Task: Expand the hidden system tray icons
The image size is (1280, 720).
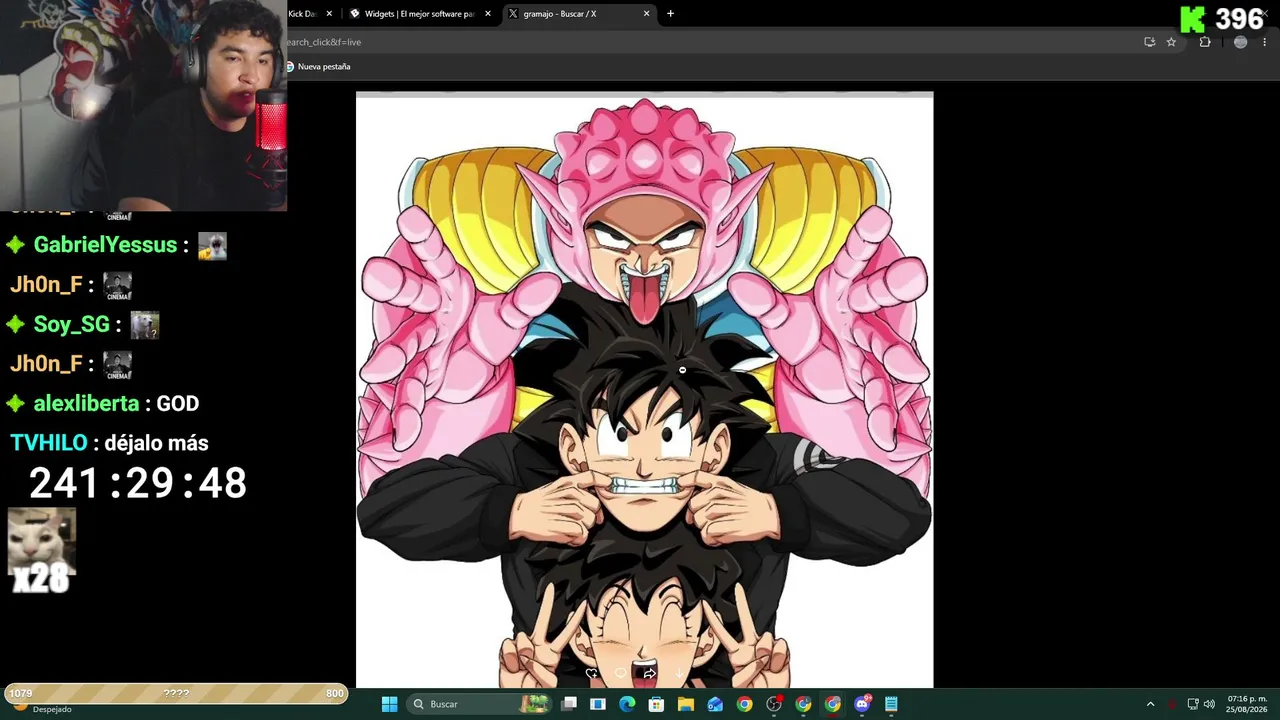Action: click(1150, 704)
